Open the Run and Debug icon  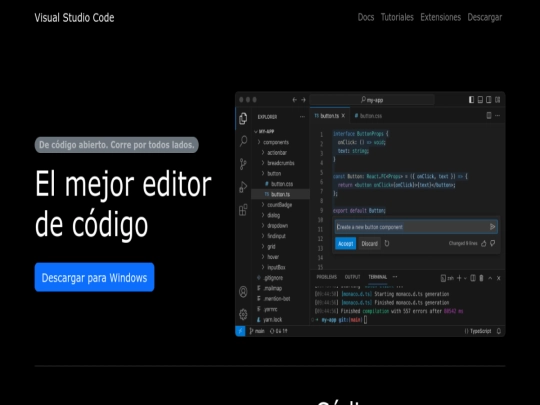[x=243, y=187]
